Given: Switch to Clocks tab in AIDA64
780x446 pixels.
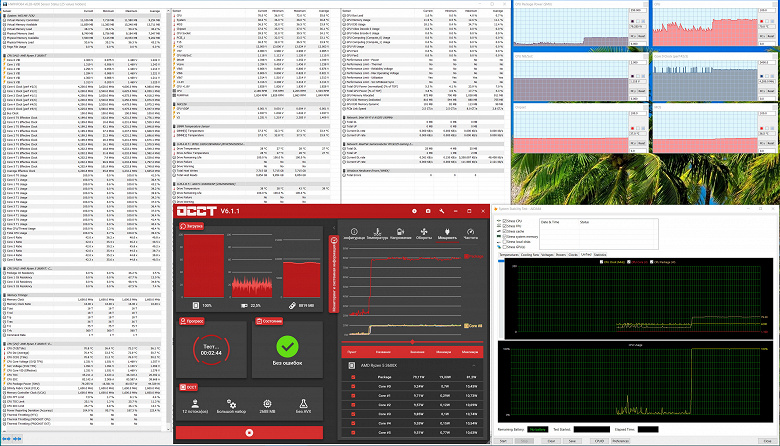Looking at the screenshot, I should coord(573,255).
